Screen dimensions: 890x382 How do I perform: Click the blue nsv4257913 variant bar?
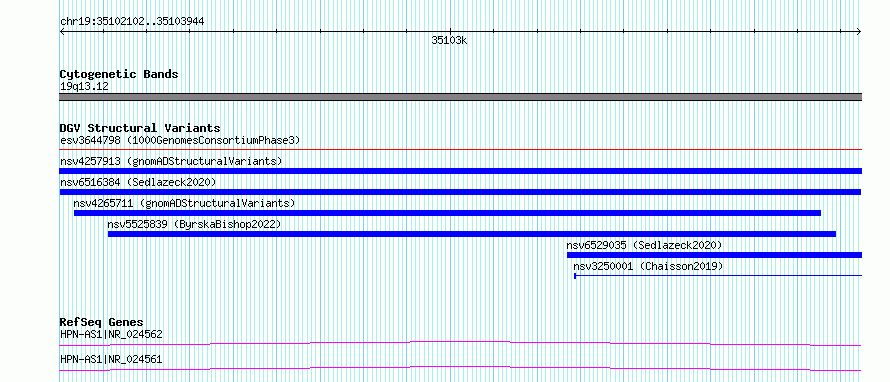[x=460, y=171]
